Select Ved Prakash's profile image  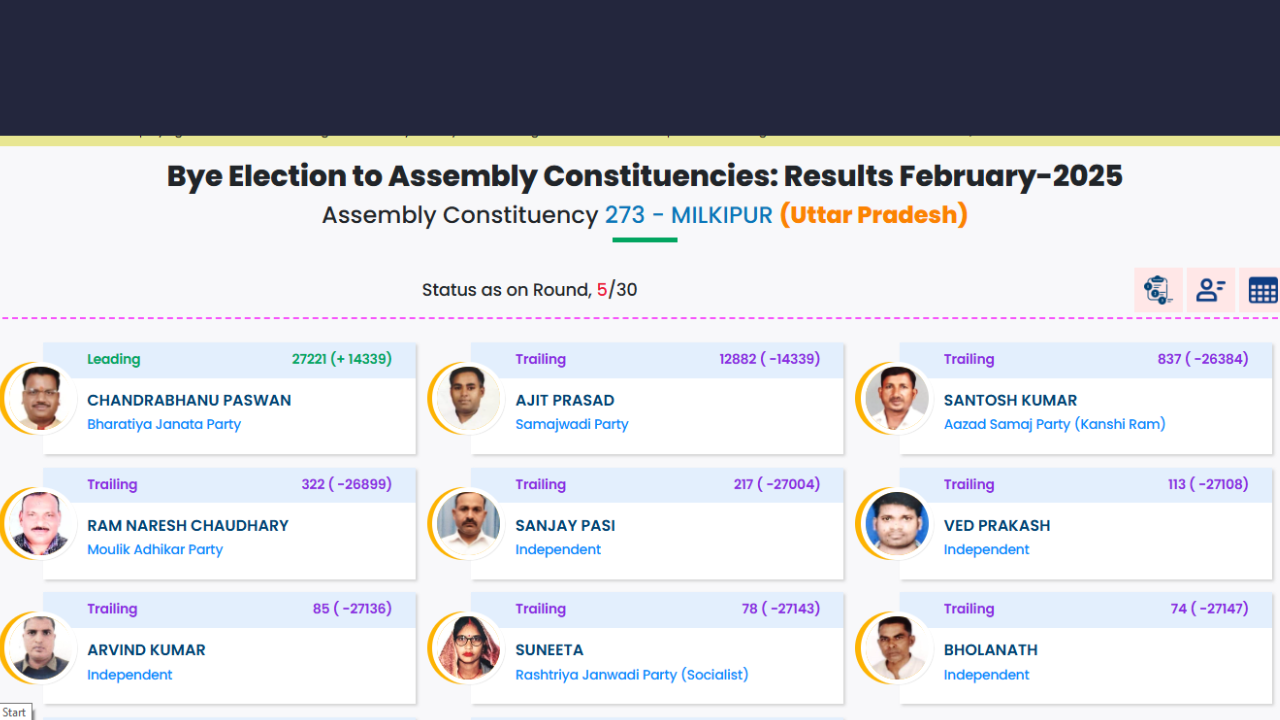[x=897, y=523]
